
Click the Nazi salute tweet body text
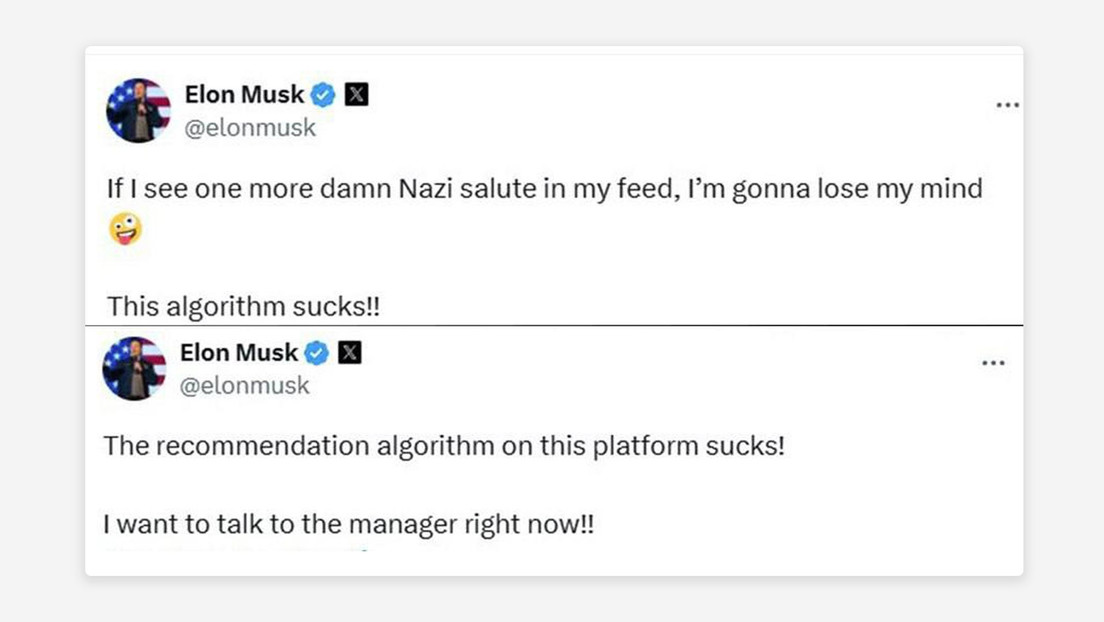point(545,188)
